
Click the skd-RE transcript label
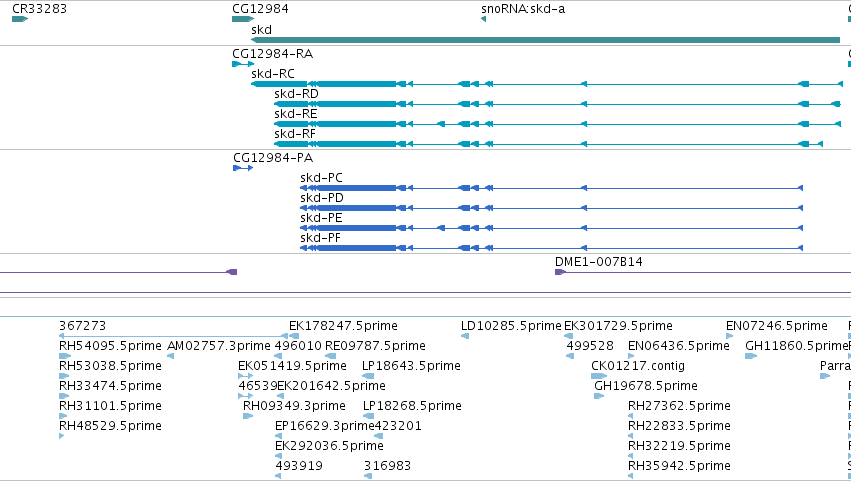click(296, 114)
